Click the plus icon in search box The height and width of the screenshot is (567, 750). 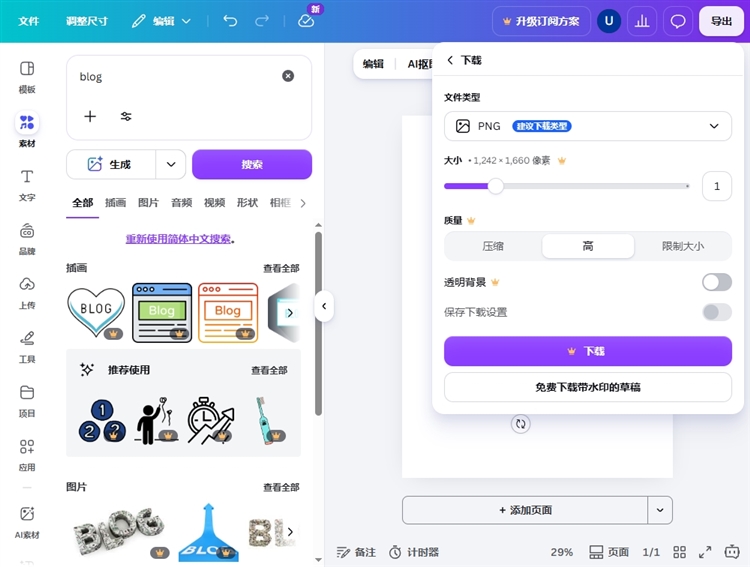[x=90, y=116]
